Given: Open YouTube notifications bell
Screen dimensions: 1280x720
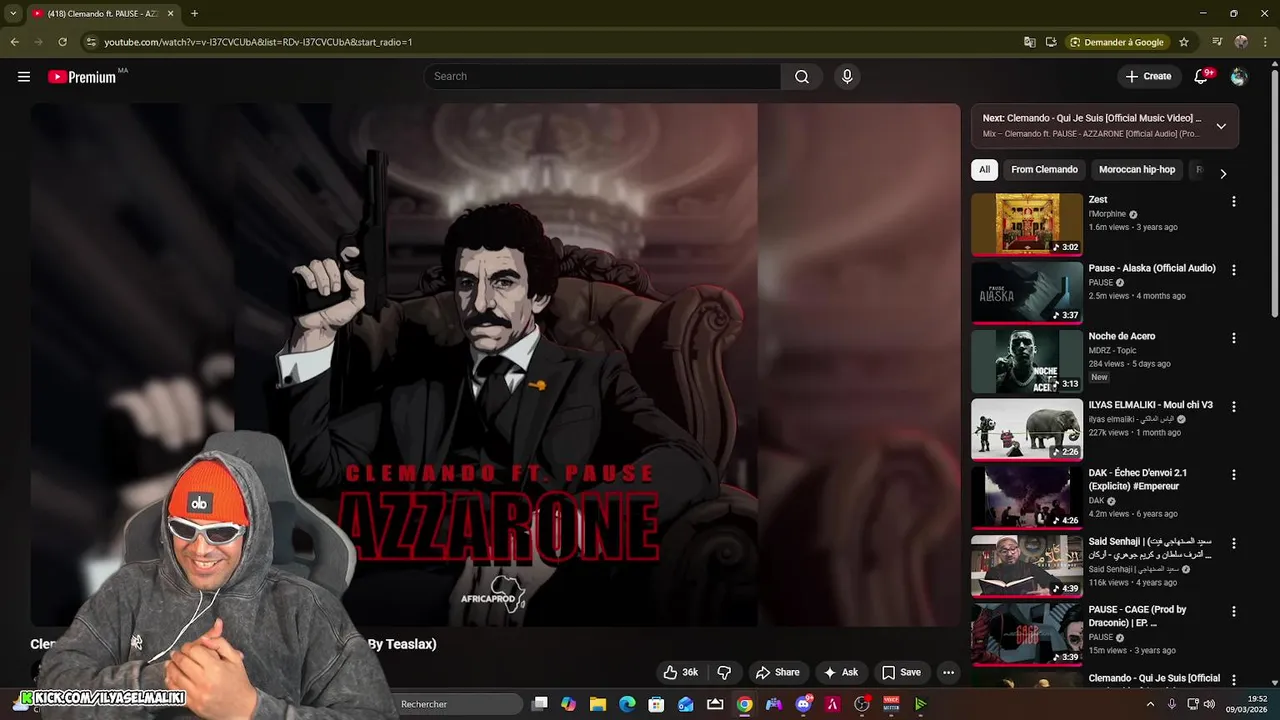Looking at the screenshot, I should [x=1202, y=76].
